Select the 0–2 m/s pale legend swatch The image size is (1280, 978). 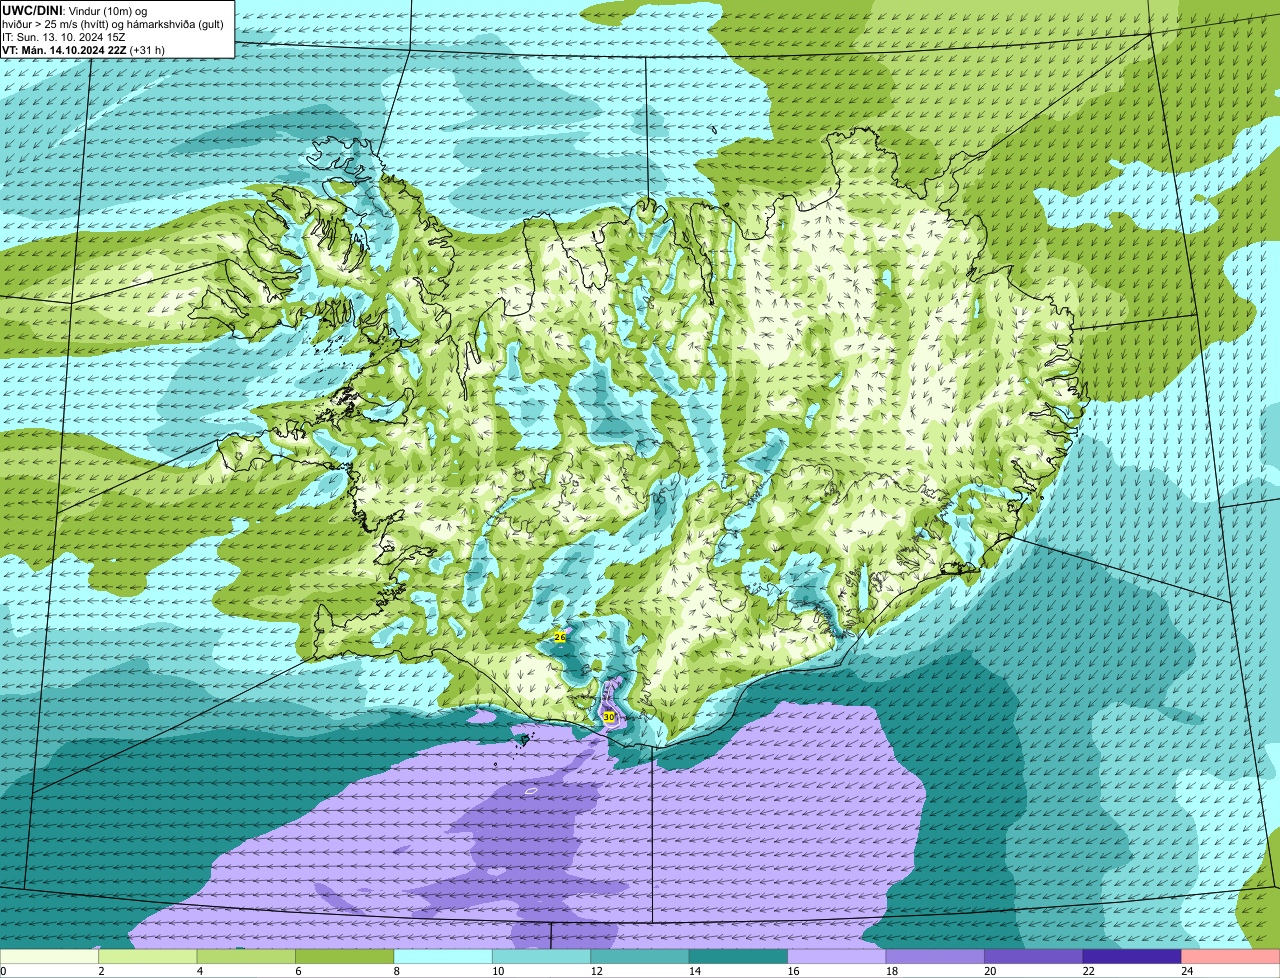[x=49, y=957]
